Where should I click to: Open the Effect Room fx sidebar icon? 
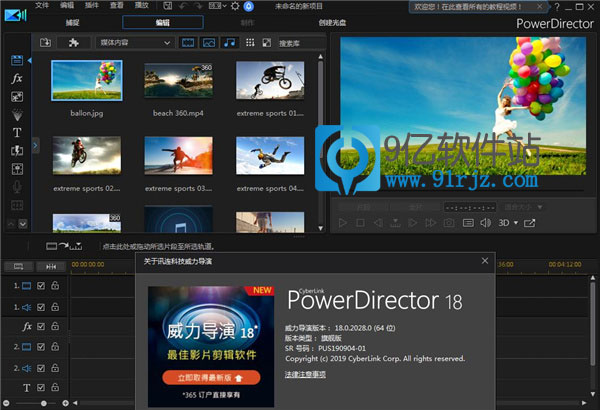17,78
